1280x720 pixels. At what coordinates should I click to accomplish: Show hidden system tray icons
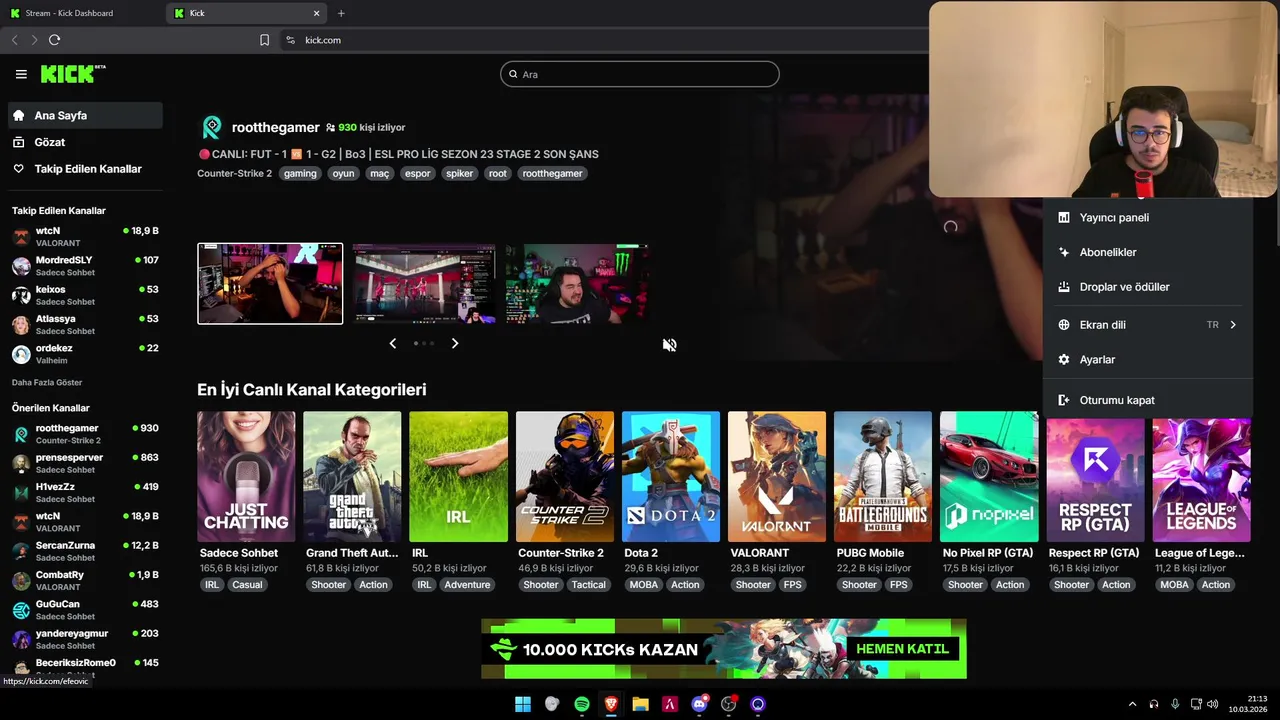pos(1132,704)
